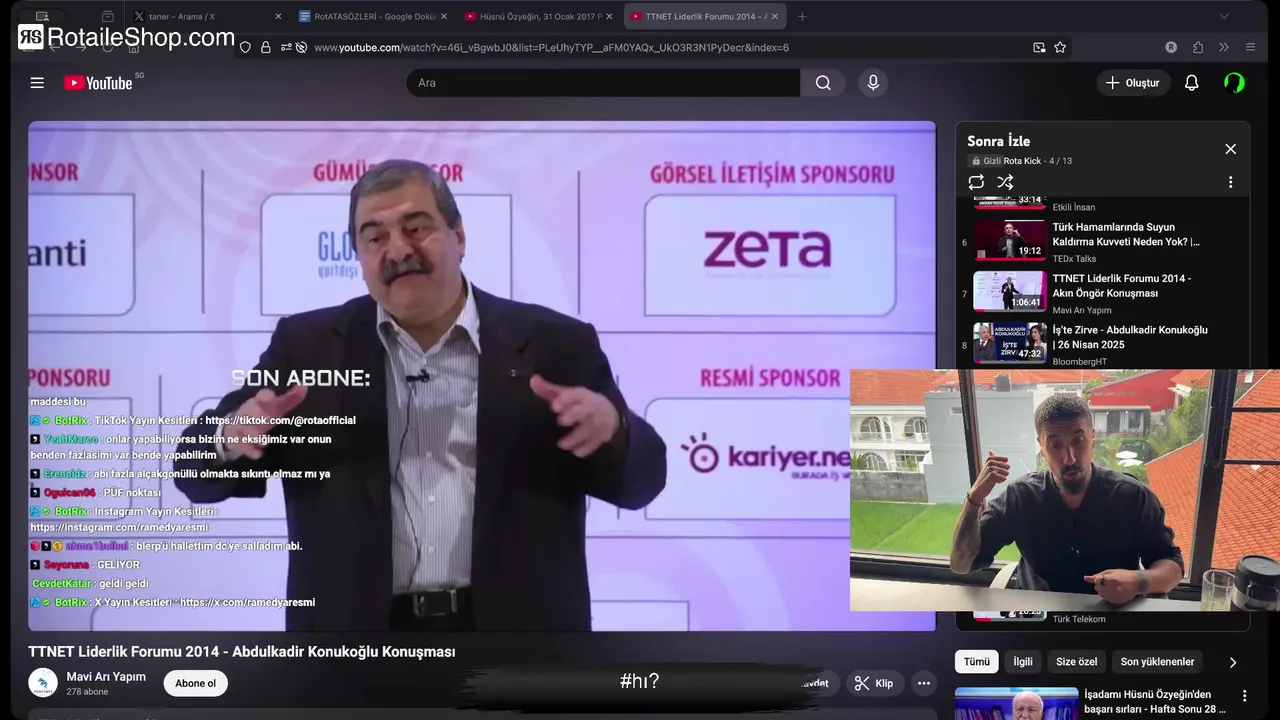Select the Size özel filter chip
The height and width of the screenshot is (720, 1280).
[x=1076, y=662]
